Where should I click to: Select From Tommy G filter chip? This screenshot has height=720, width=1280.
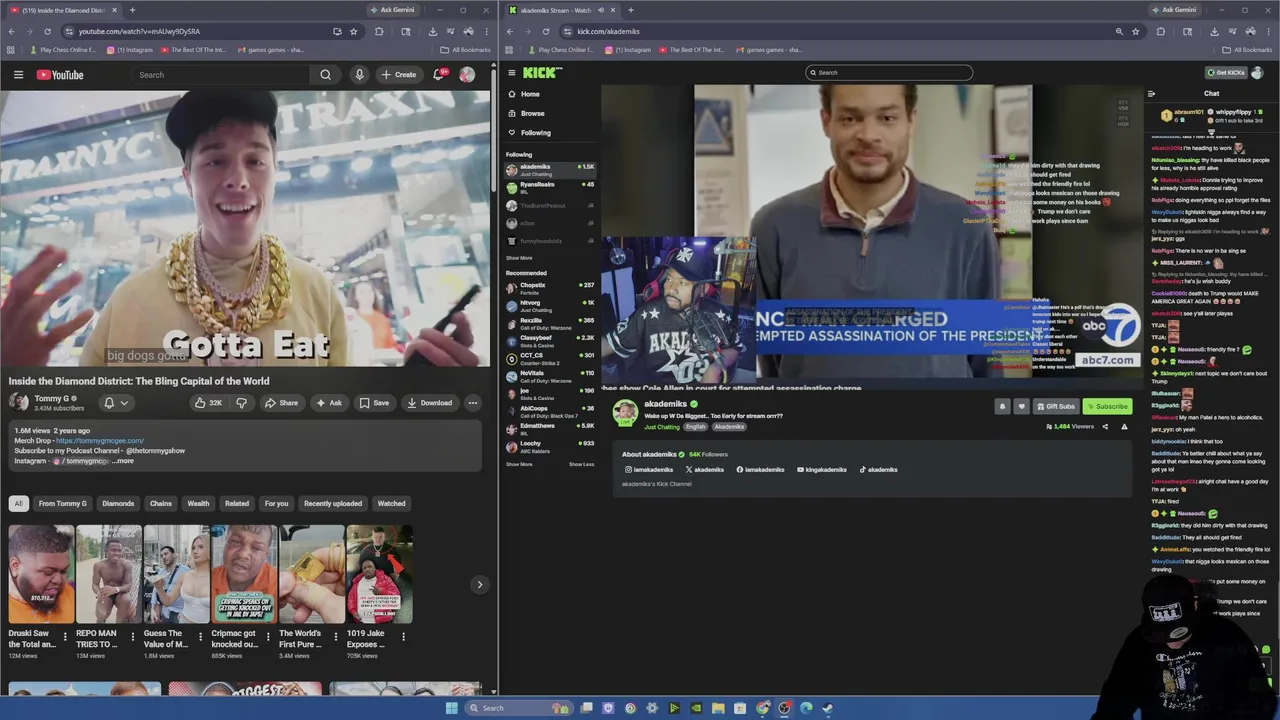62,504
